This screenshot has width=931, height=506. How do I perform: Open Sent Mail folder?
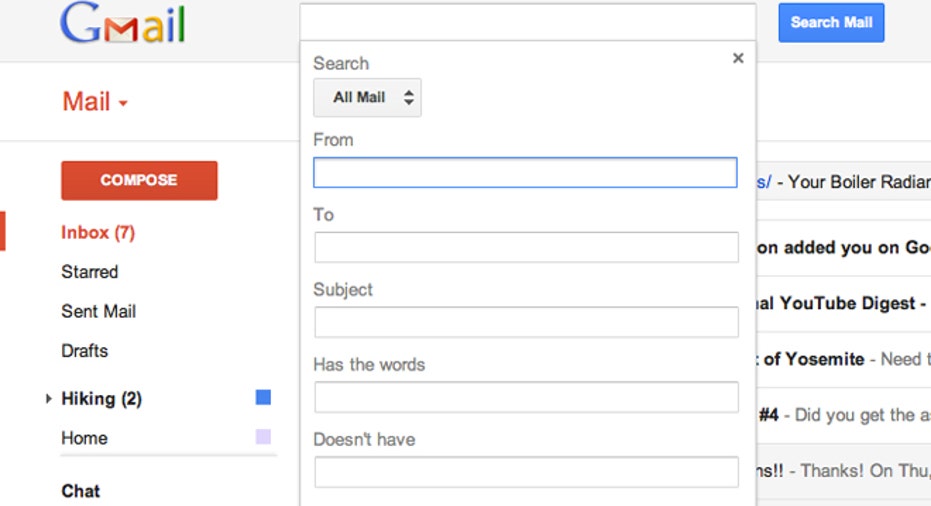[99, 311]
